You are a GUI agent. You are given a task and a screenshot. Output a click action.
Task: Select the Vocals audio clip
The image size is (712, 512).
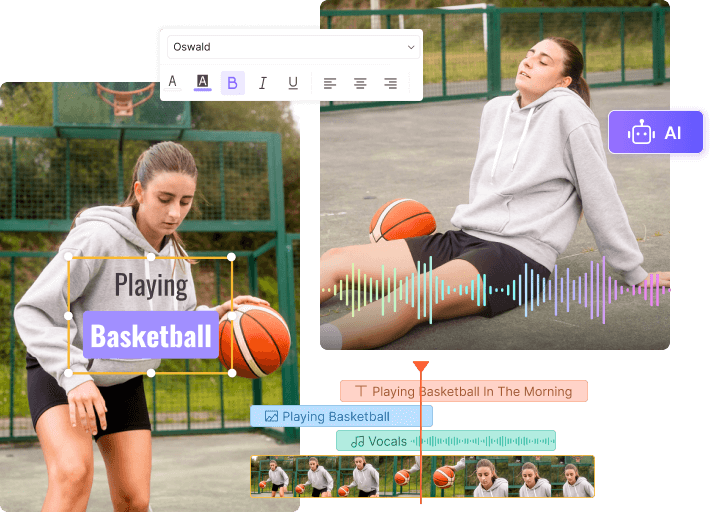pos(445,441)
